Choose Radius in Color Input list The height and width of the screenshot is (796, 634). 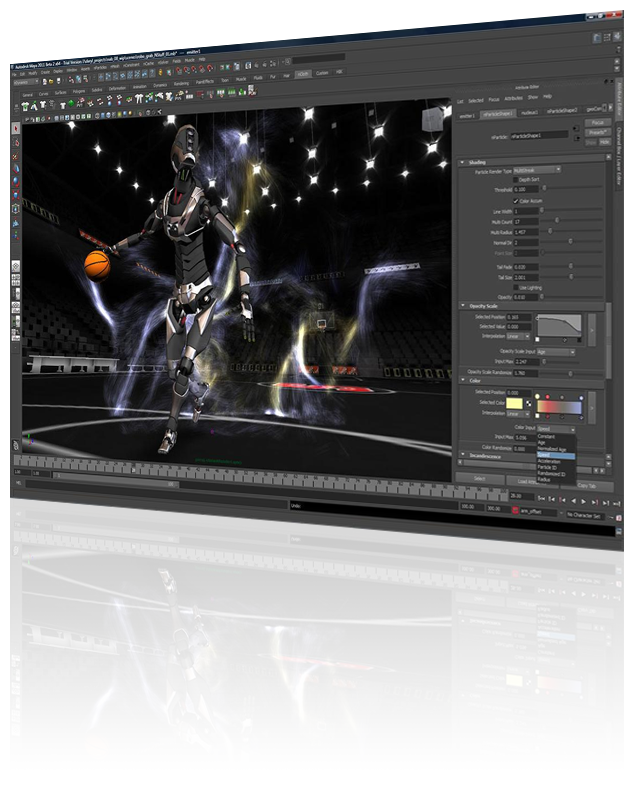[544, 479]
